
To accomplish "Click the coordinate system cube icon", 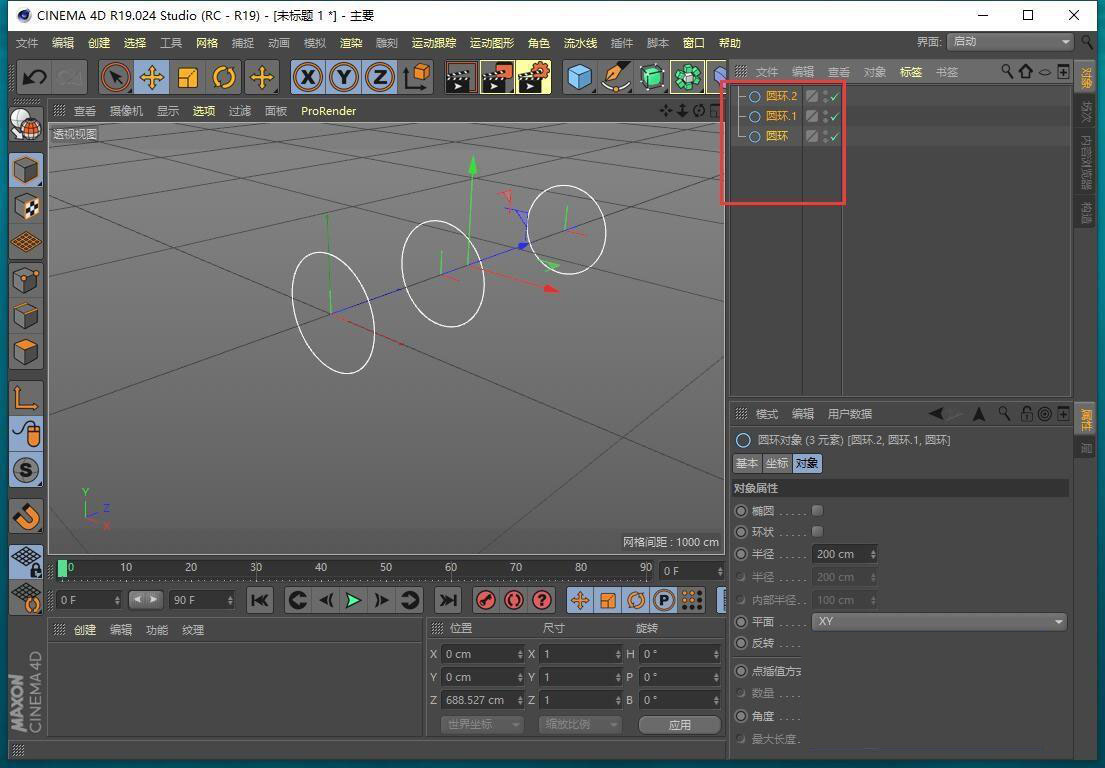I will tap(416, 77).
